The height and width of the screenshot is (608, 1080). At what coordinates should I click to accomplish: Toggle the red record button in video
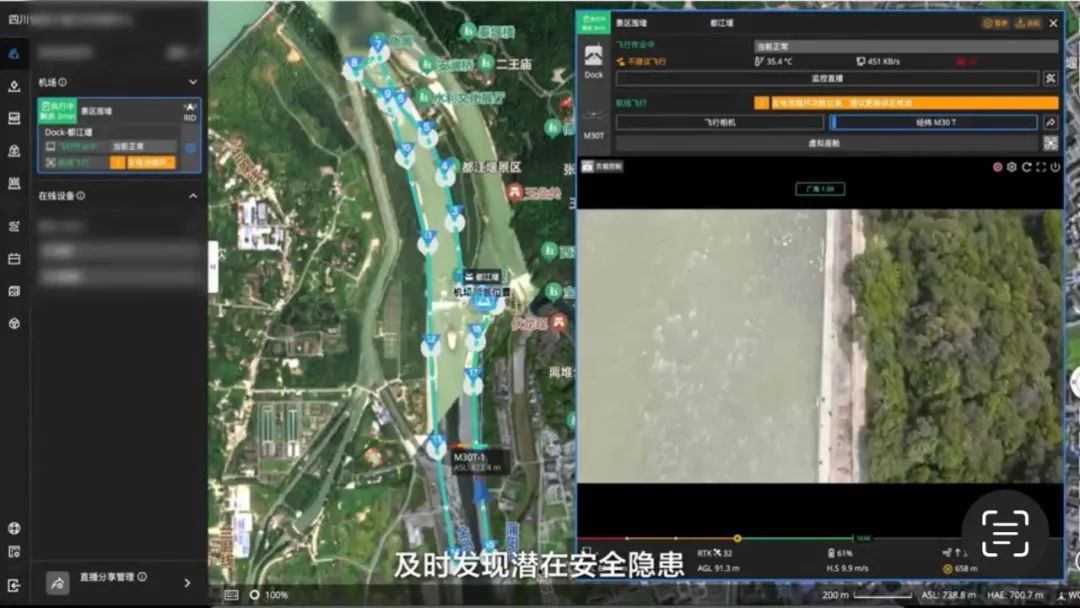coord(997,167)
